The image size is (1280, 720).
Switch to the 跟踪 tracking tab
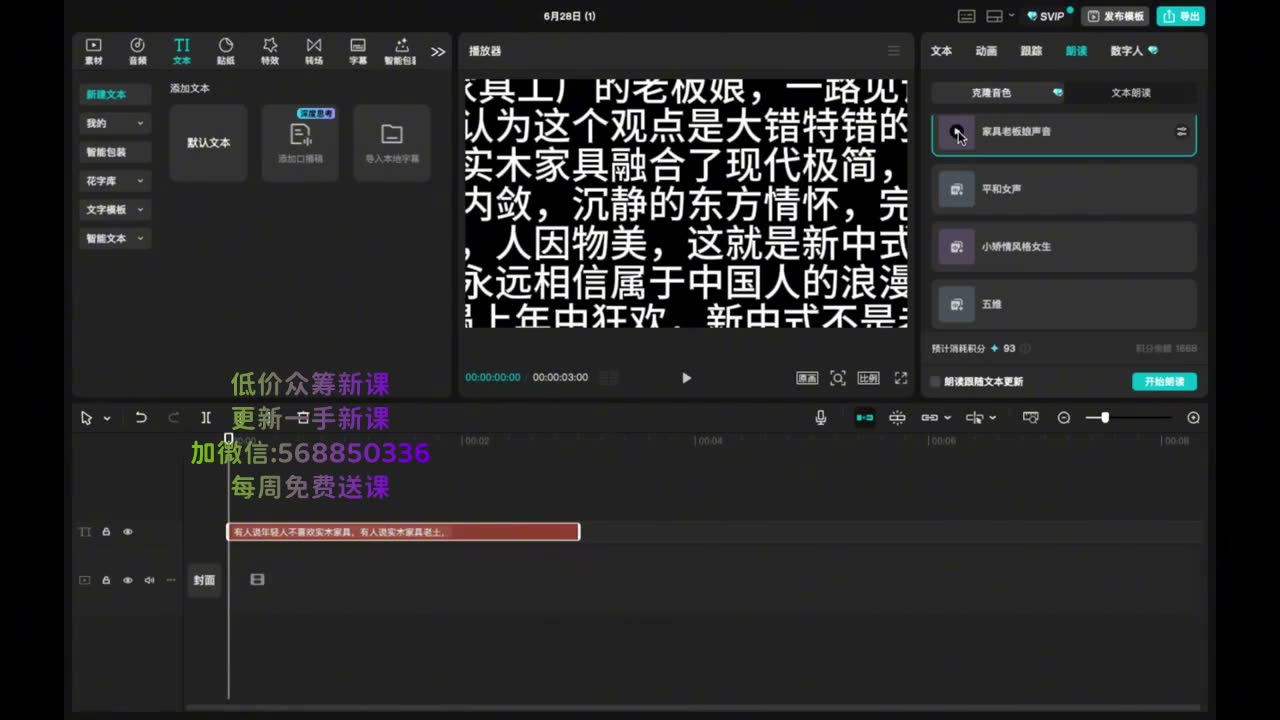point(1031,51)
